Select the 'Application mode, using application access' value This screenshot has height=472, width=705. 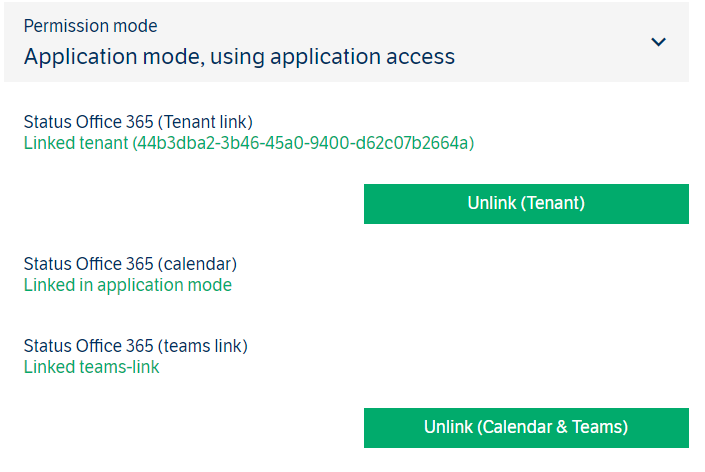point(239,57)
